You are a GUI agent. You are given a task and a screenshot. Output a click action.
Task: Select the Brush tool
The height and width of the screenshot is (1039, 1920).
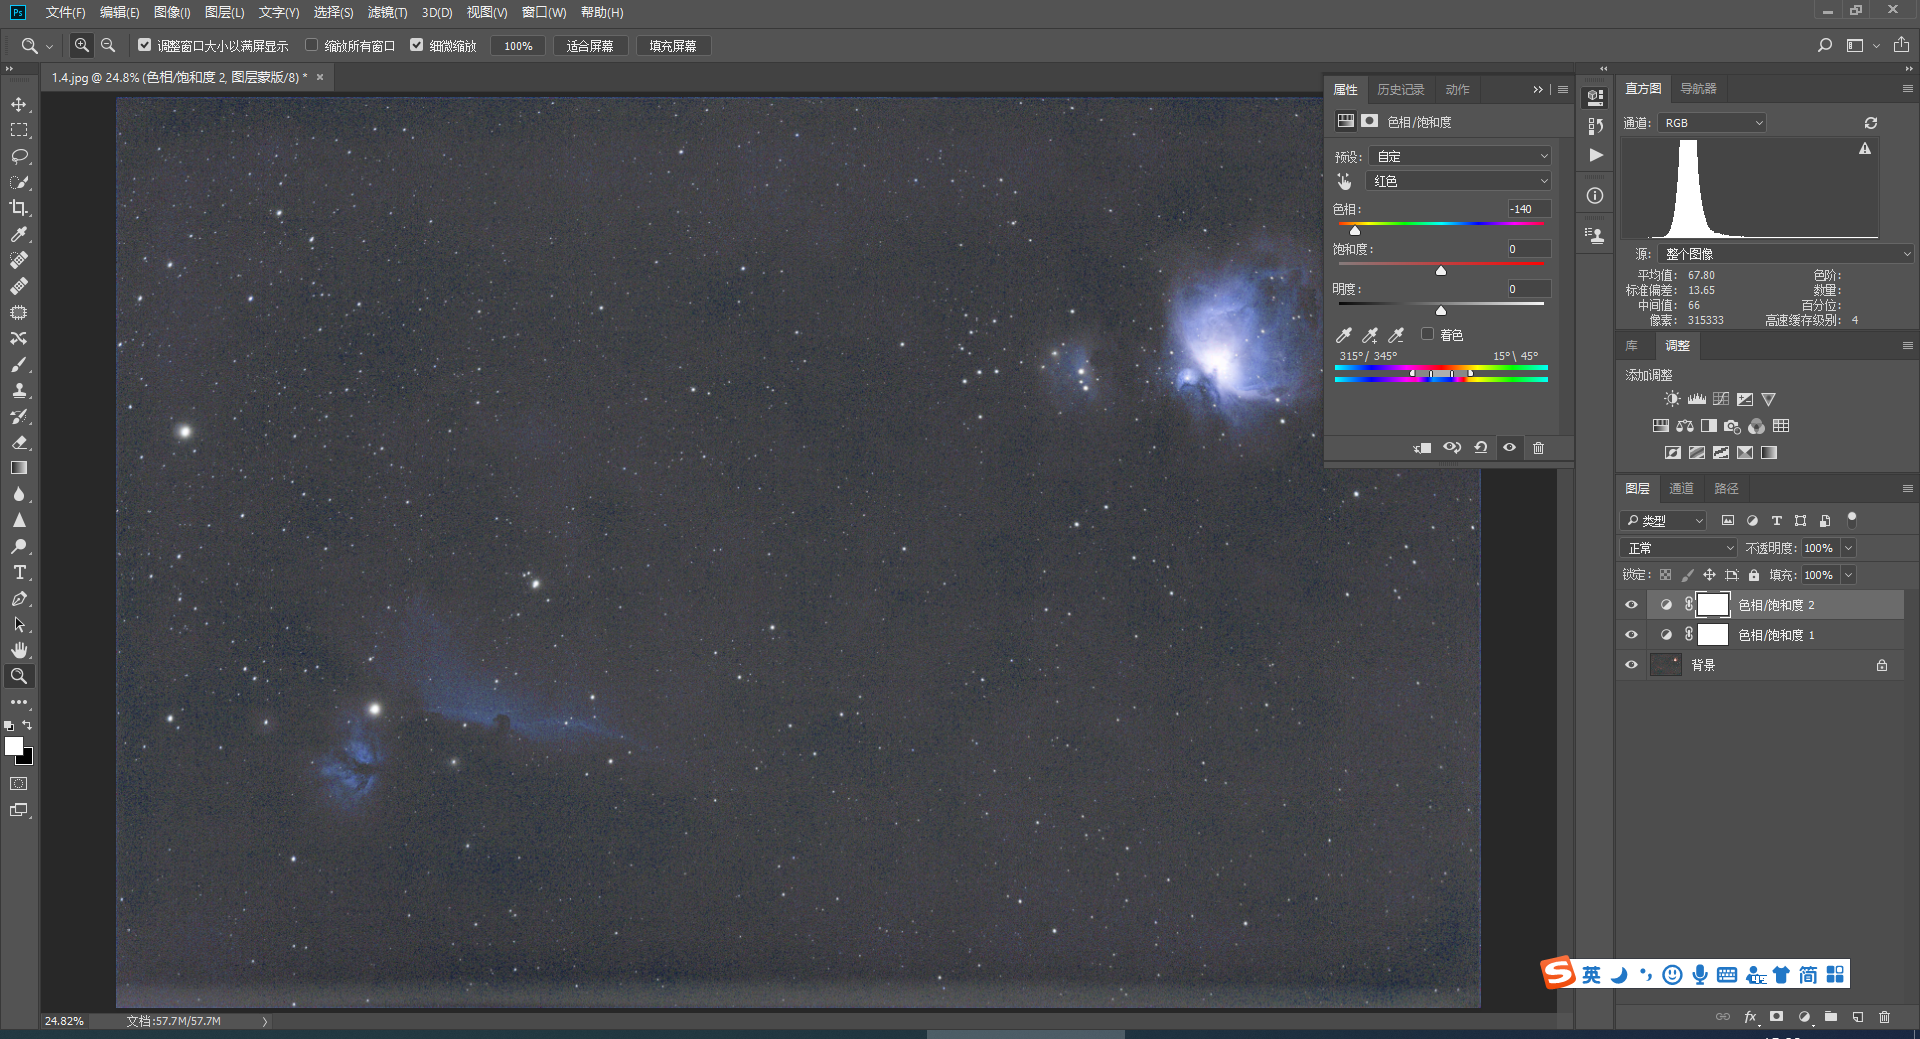click(x=19, y=364)
